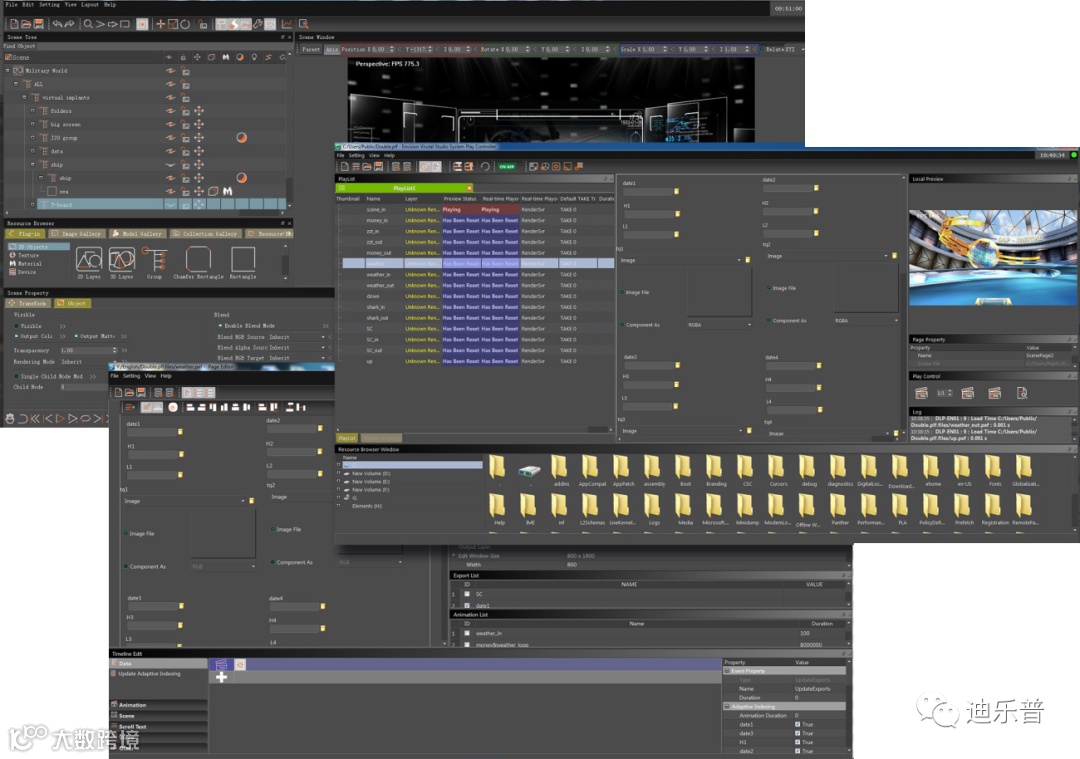The height and width of the screenshot is (759, 1080).
Task: Click the Parent button in Scene Window
Action: 311,50
